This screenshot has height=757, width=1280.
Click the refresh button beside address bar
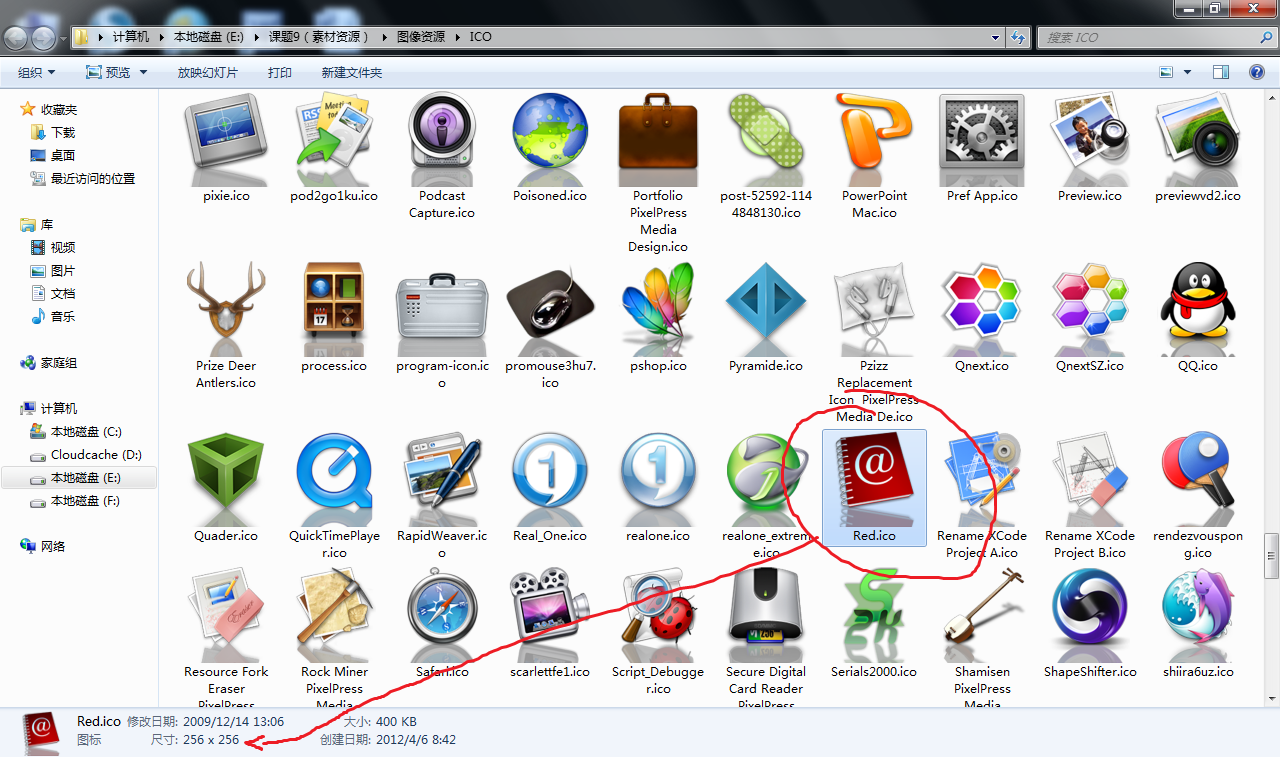pyautogui.click(x=1018, y=37)
